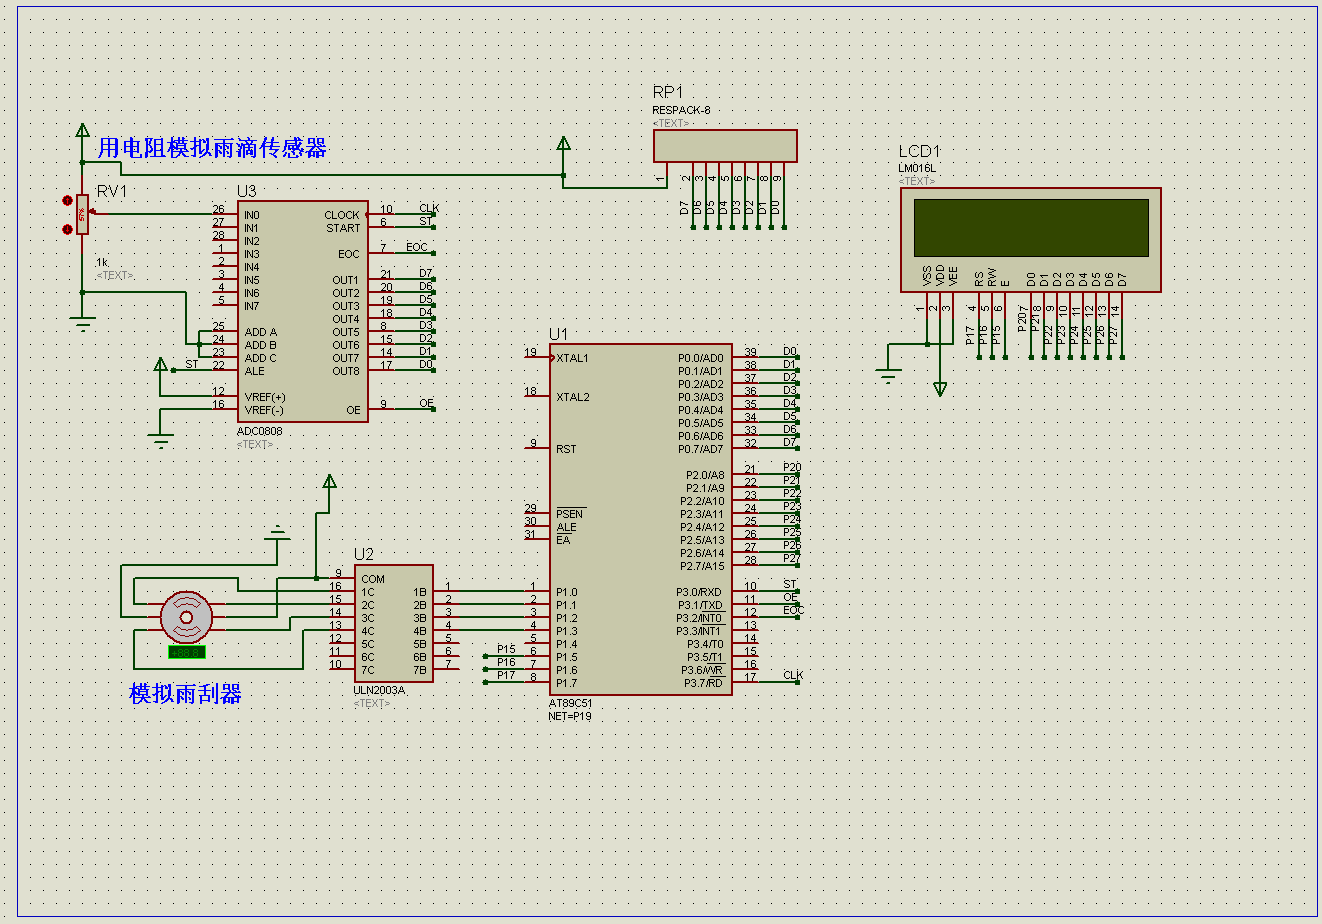
Task: Click the 'U2' reference label
Action: tap(364, 554)
